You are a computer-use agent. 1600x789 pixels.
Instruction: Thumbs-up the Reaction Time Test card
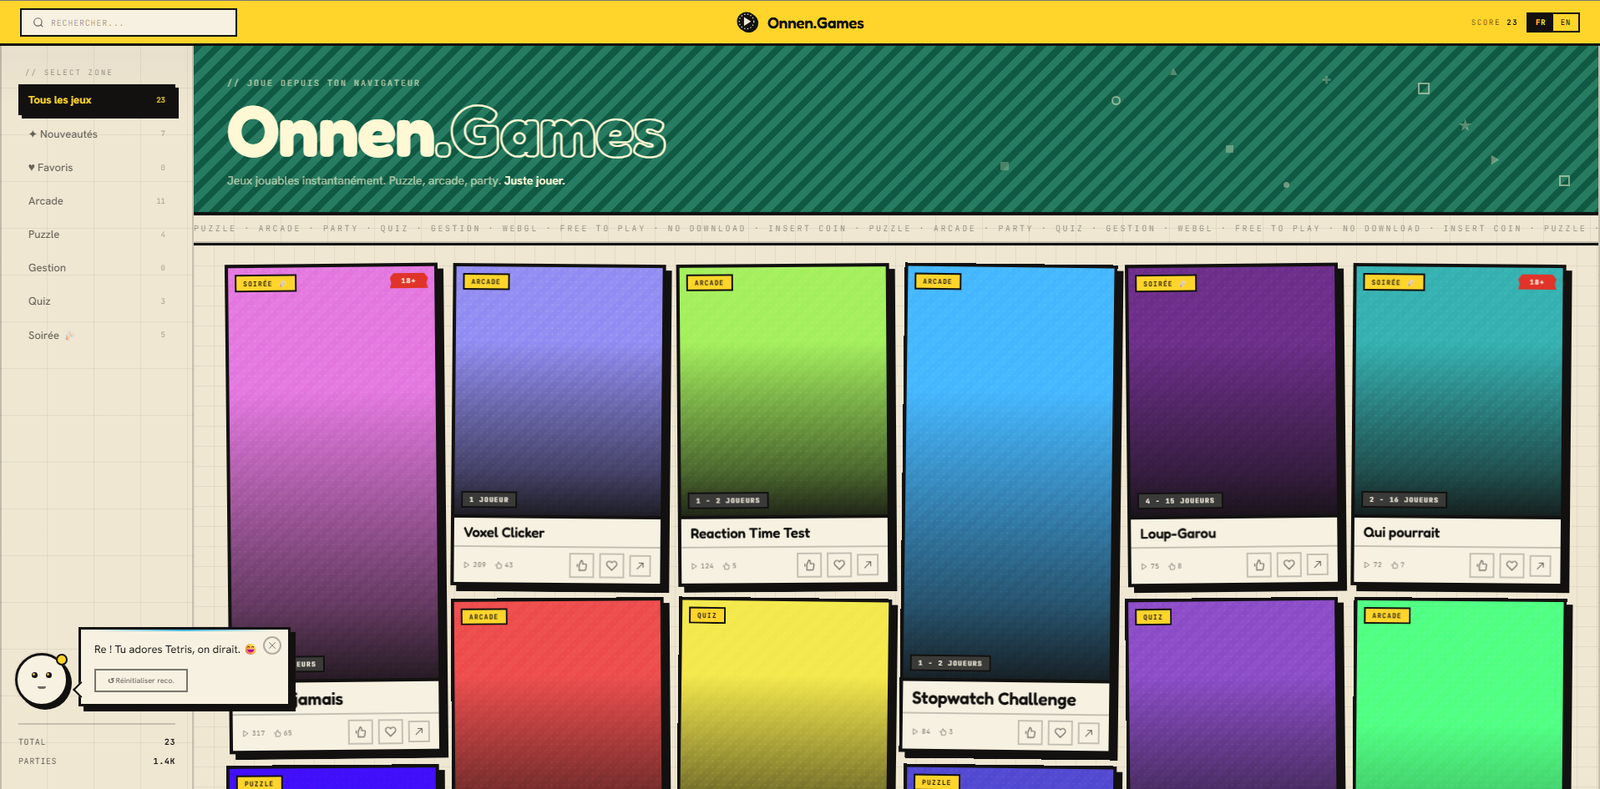(x=810, y=565)
